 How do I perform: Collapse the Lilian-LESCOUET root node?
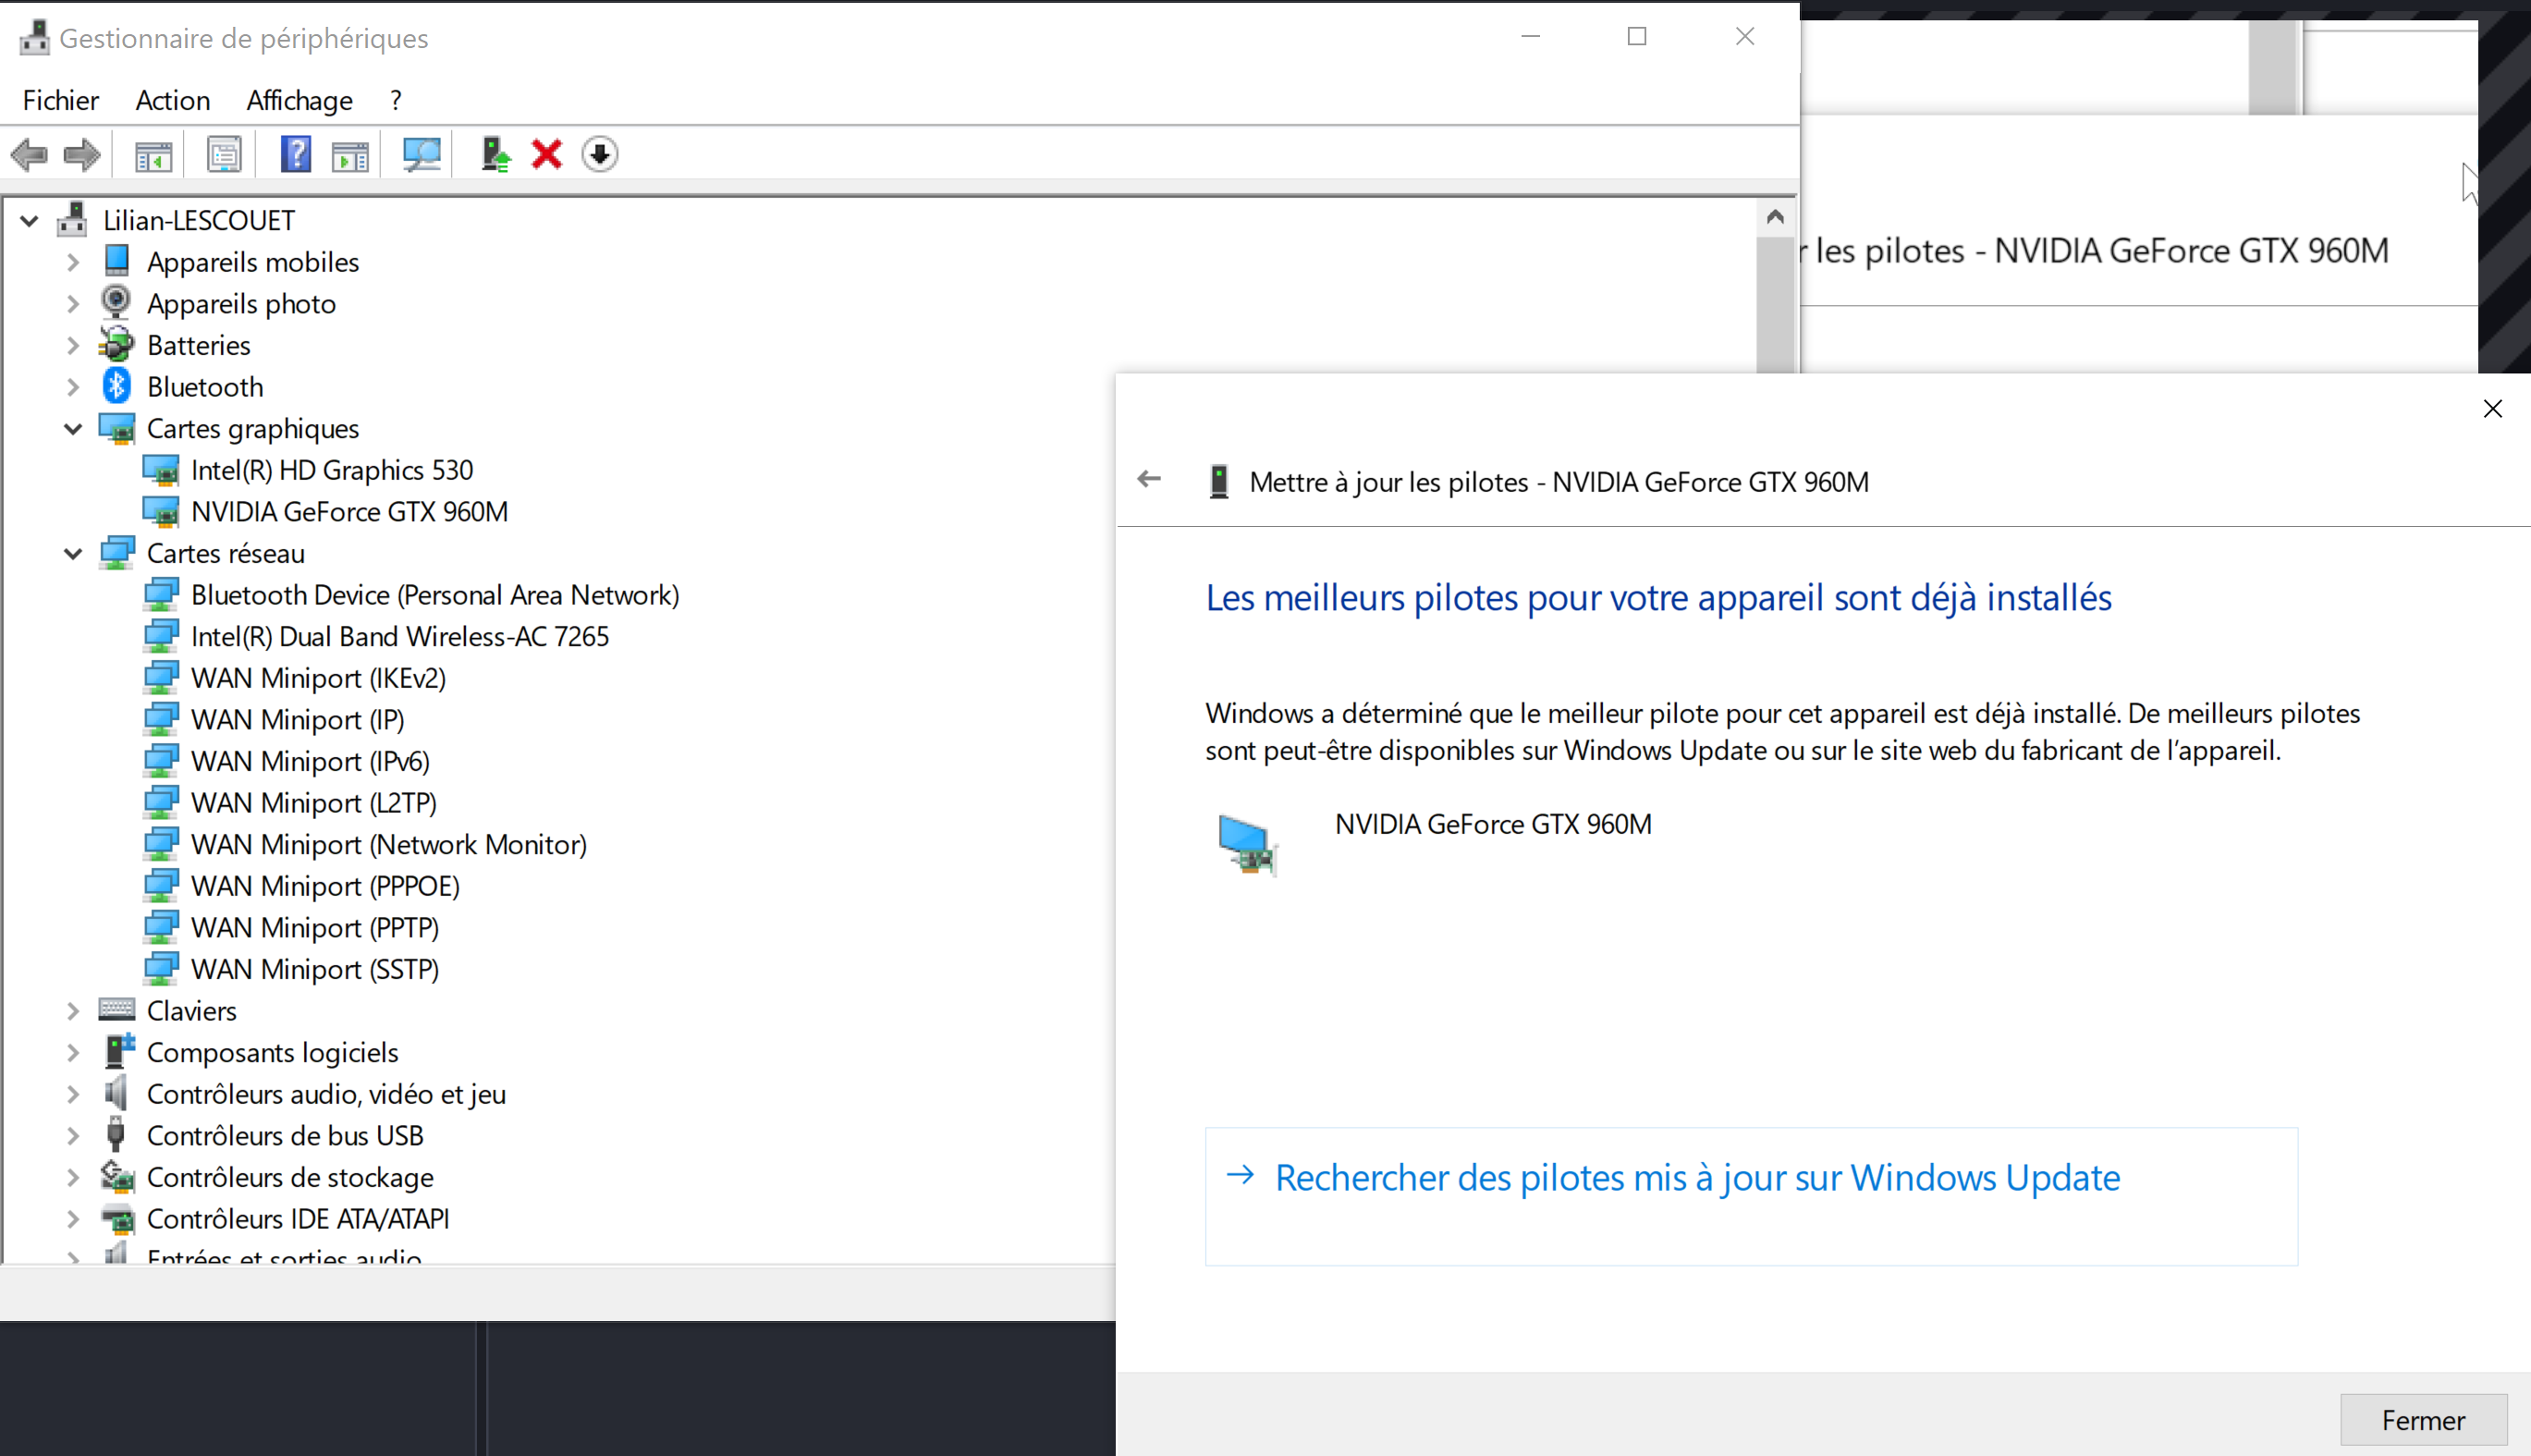tap(29, 221)
